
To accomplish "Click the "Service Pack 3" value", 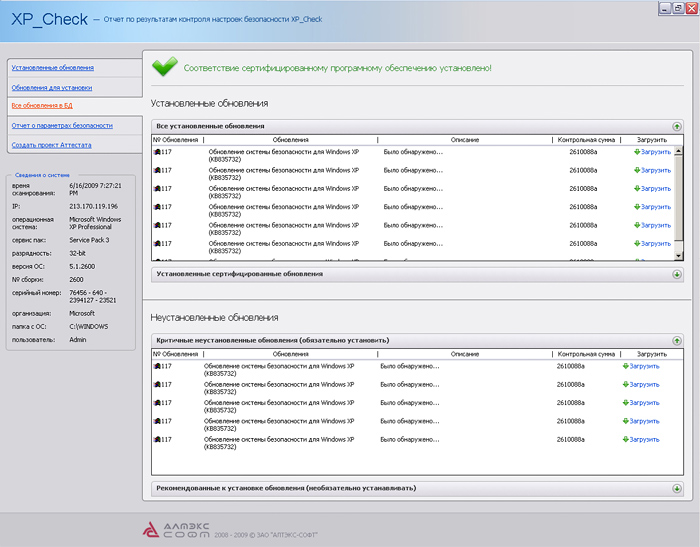I will click(89, 240).
